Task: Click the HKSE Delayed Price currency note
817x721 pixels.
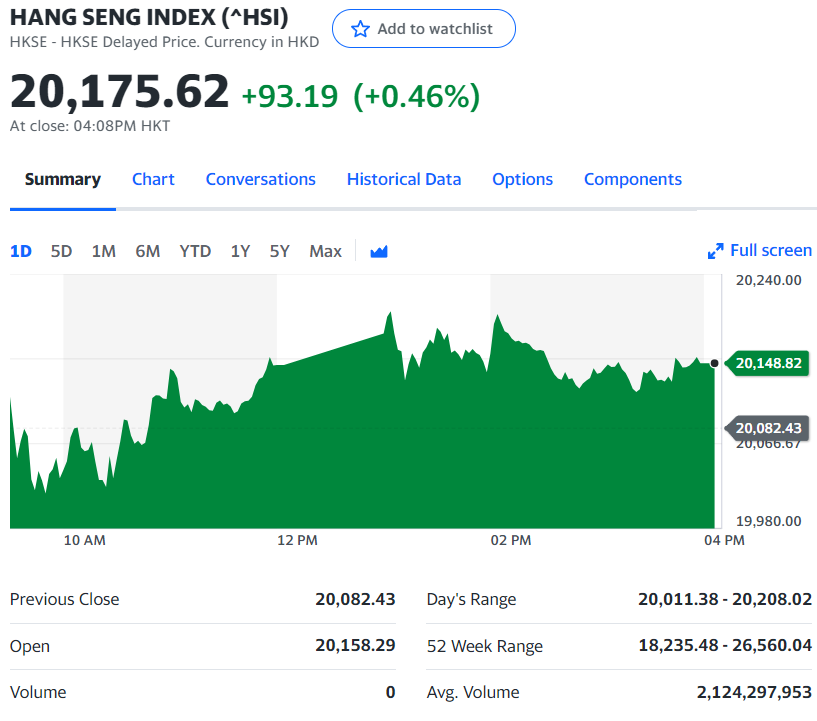Action: (x=164, y=42)
